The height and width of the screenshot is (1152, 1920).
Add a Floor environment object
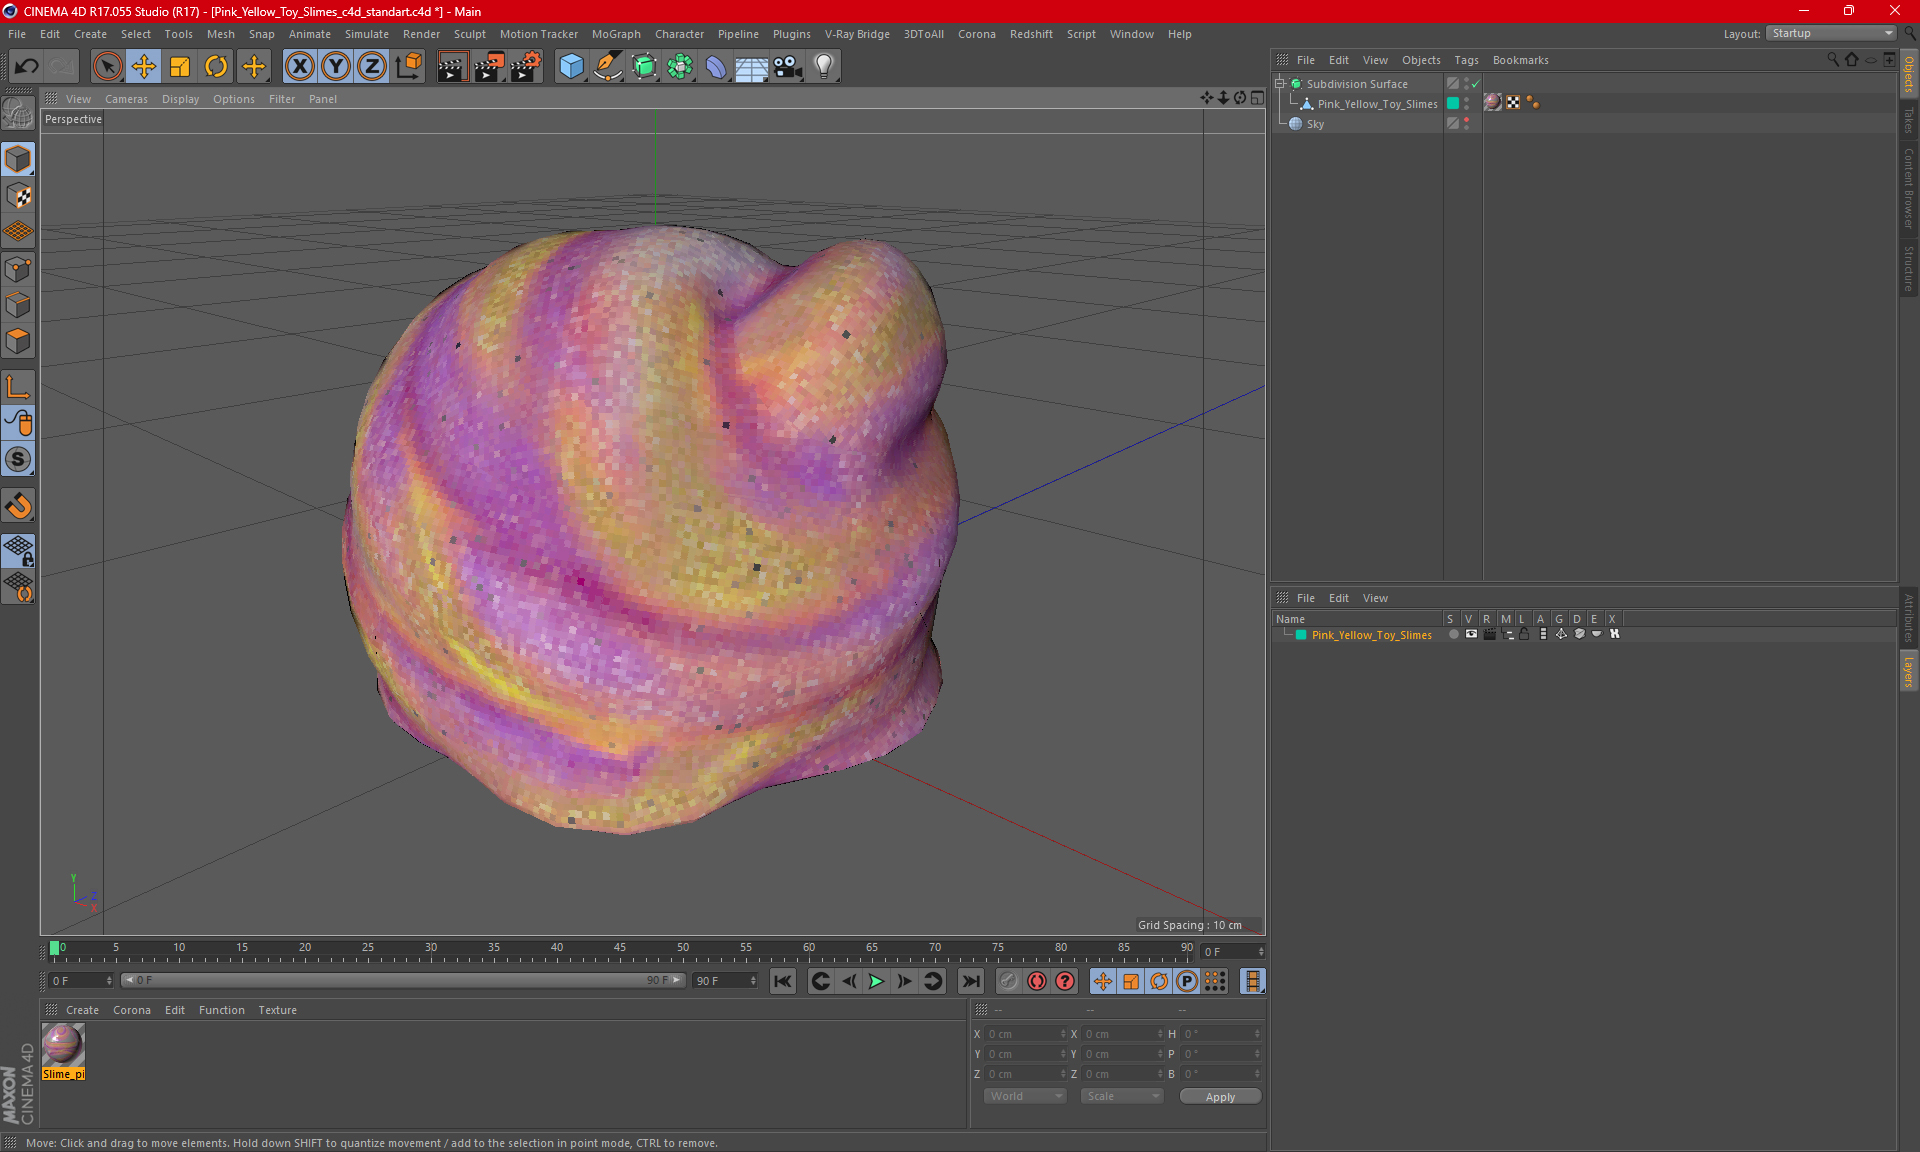(x=751, y=66)
